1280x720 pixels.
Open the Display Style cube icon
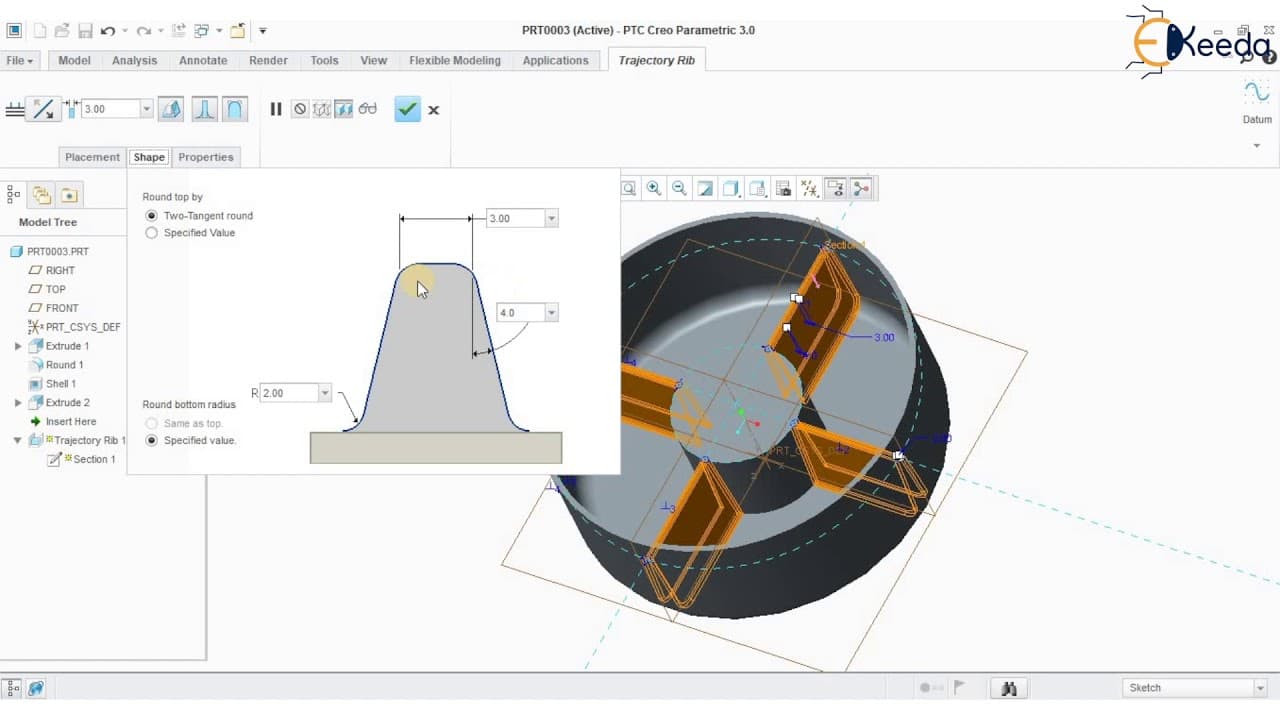[731, 188]
